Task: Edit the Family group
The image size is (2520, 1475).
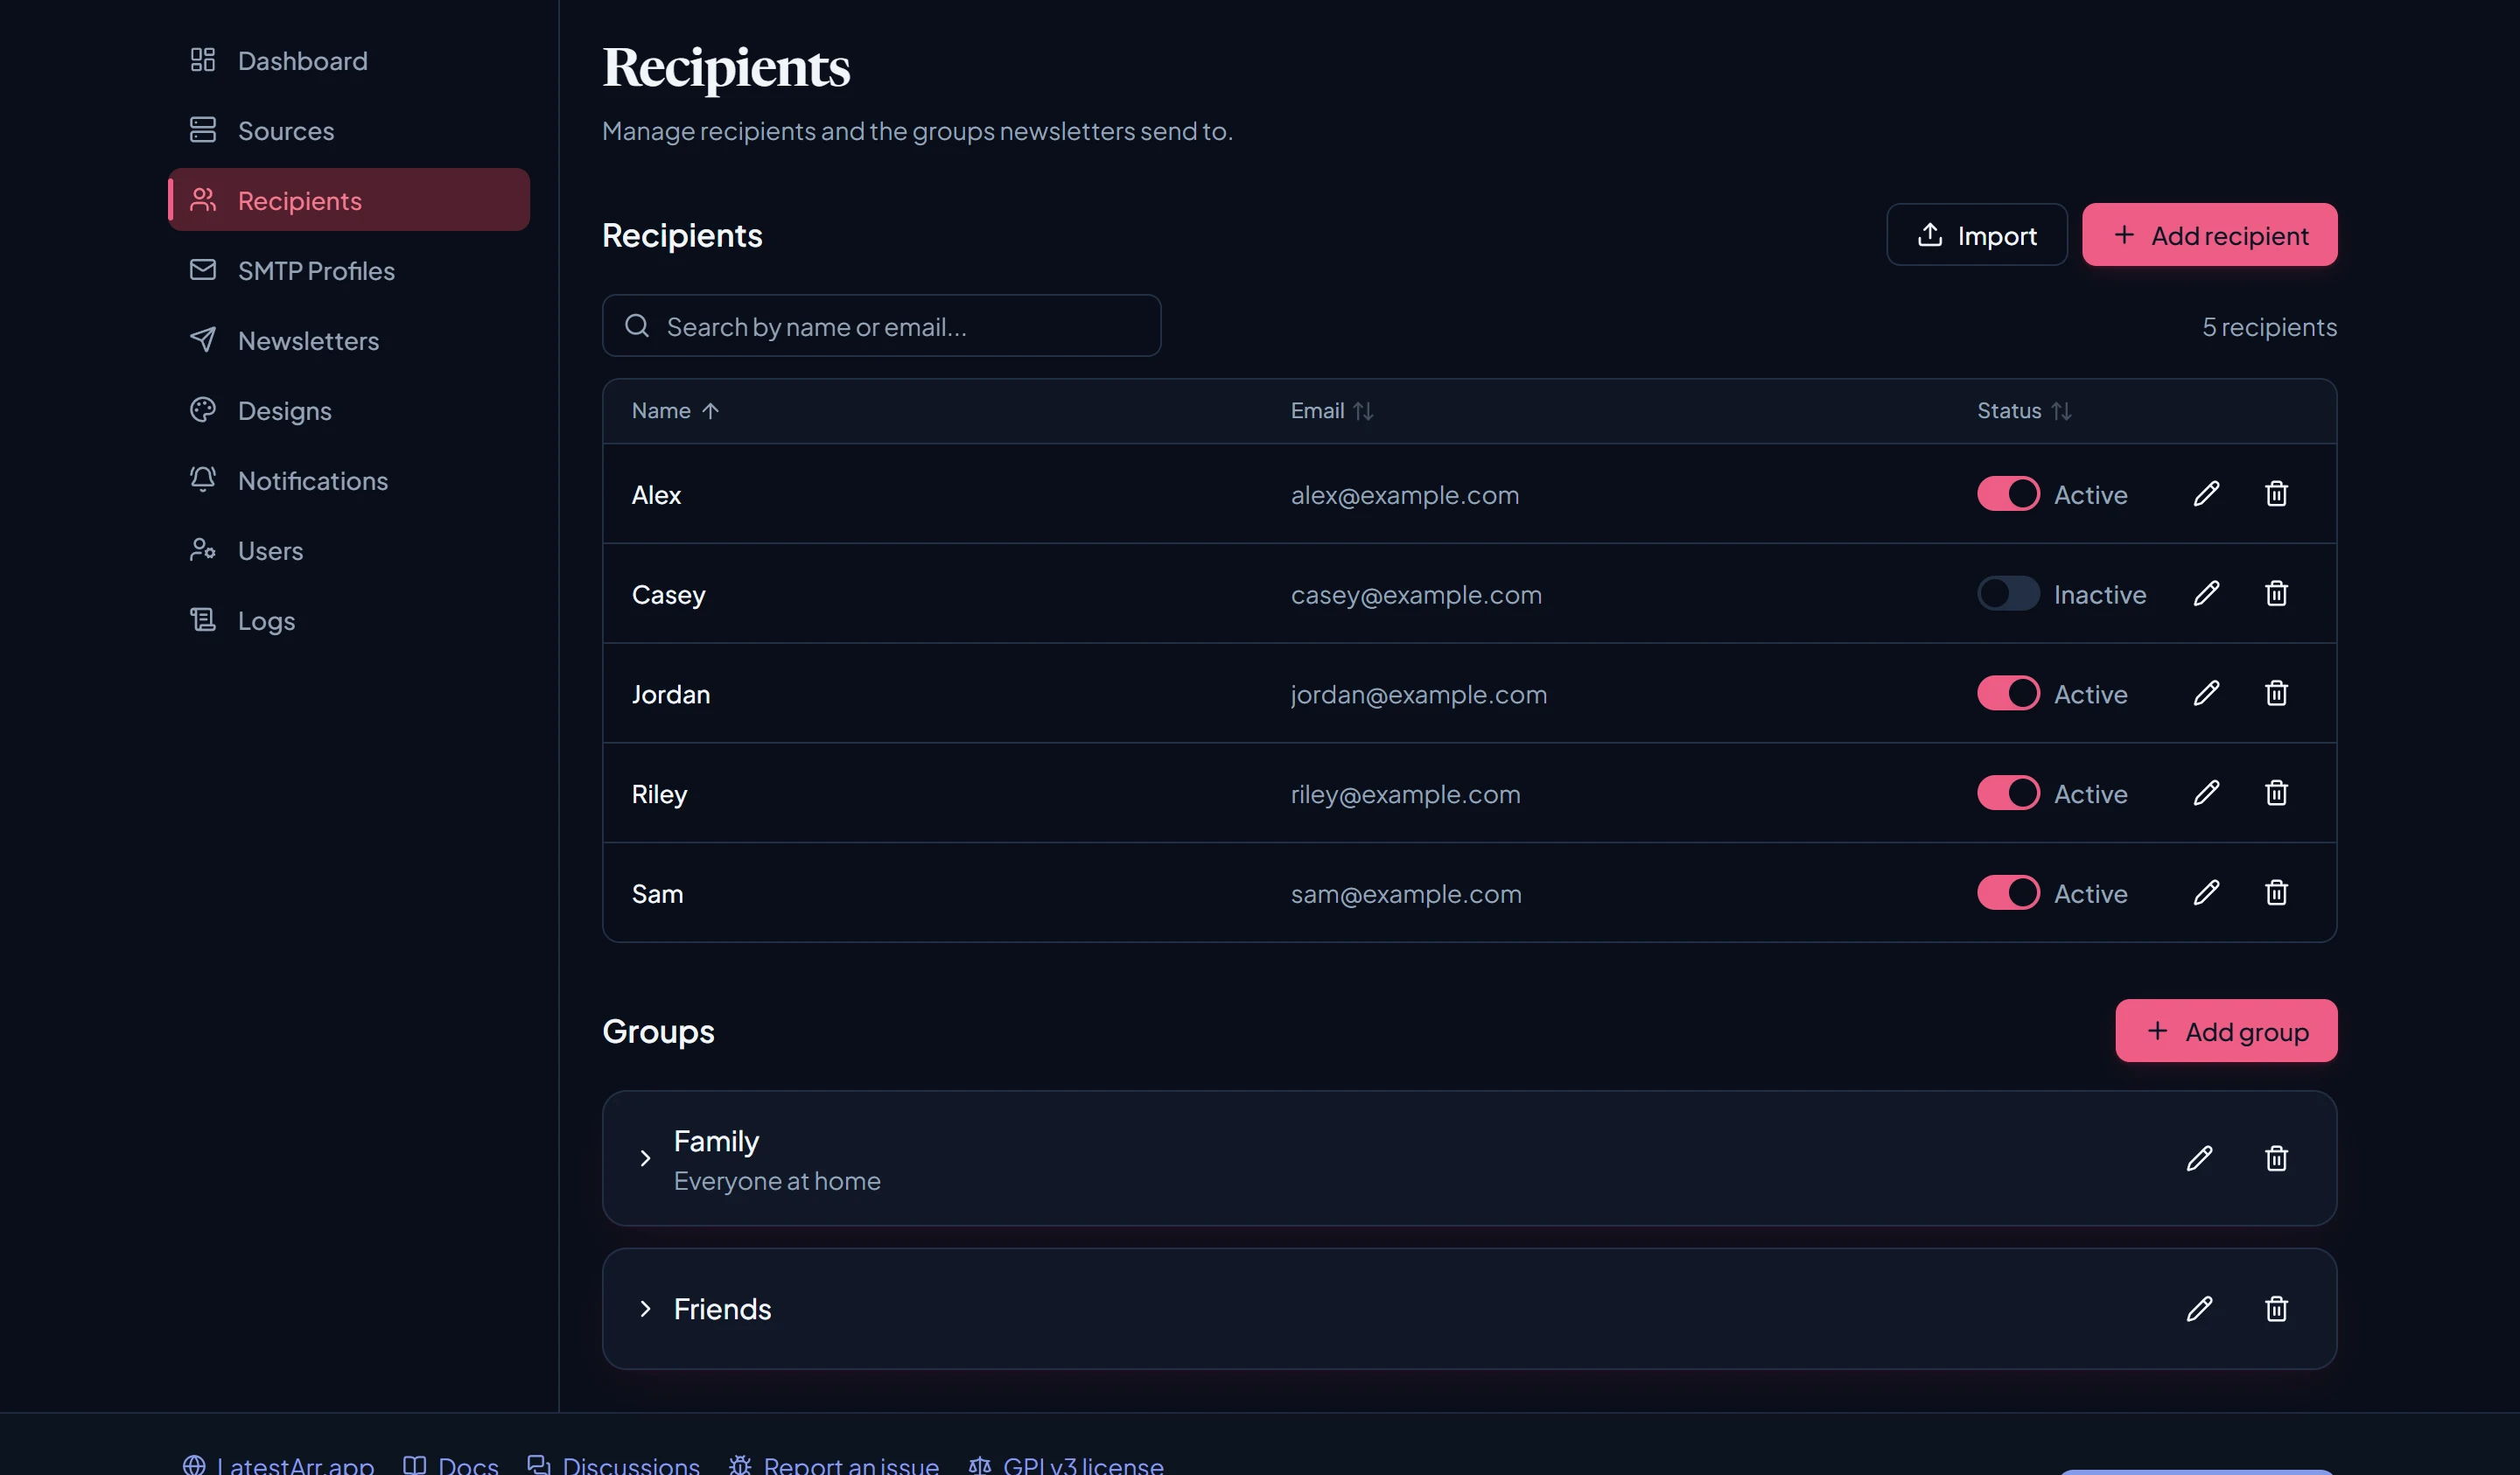Action: [2199, 1158]
